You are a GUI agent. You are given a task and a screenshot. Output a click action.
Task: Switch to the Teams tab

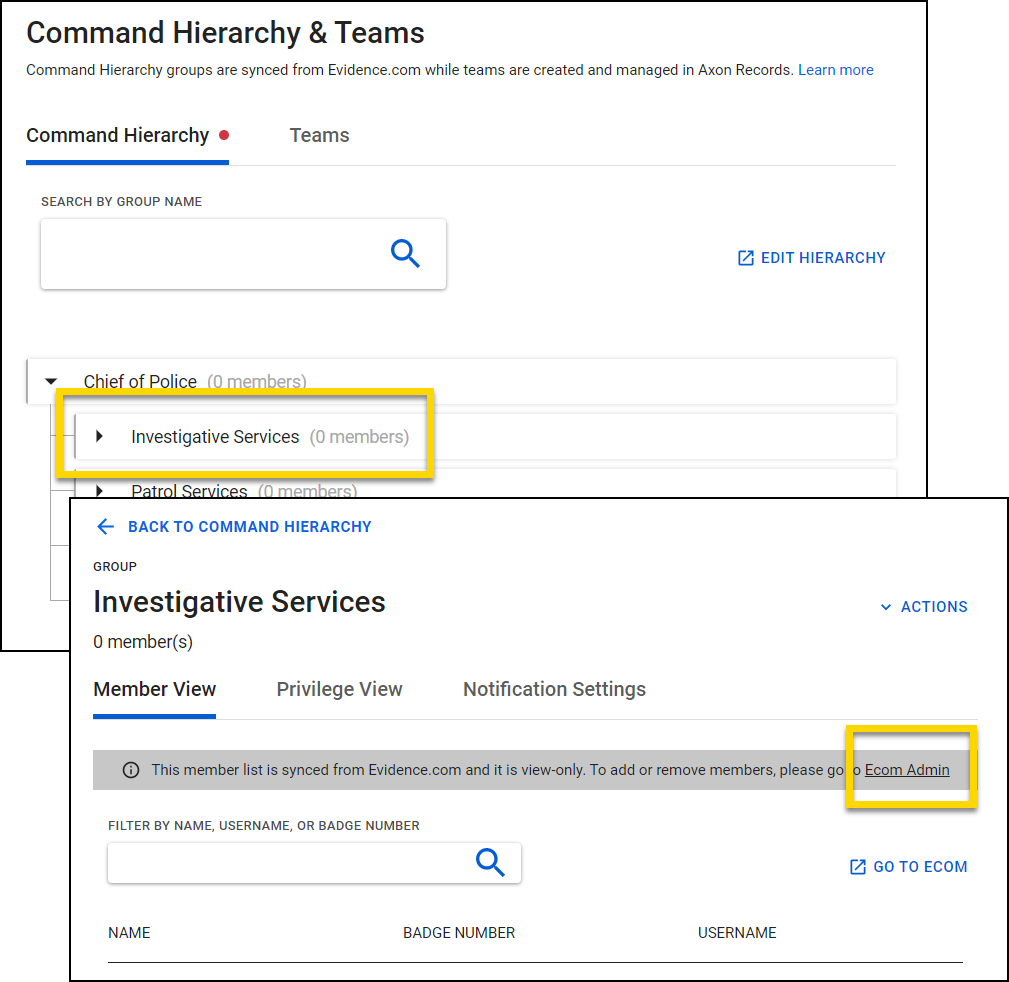click(x=319, y=135)
